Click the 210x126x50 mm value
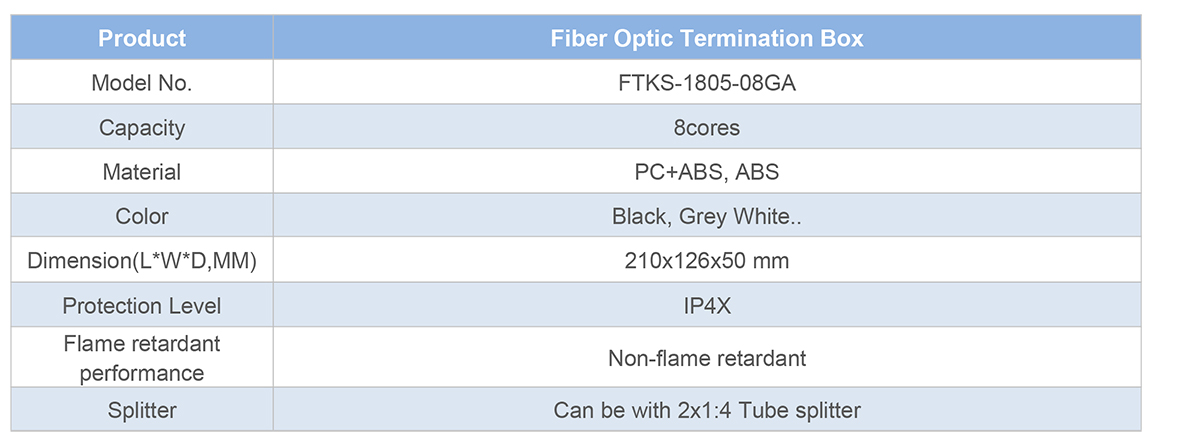Image resolution: width=1200 pixels, height=448 pixels. (707, 261)
